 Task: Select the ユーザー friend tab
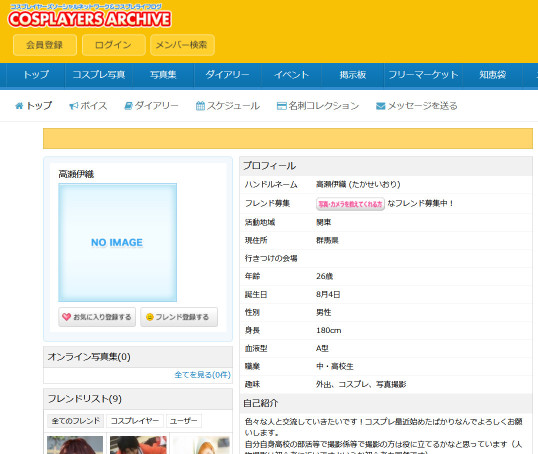tap(184, 421)
